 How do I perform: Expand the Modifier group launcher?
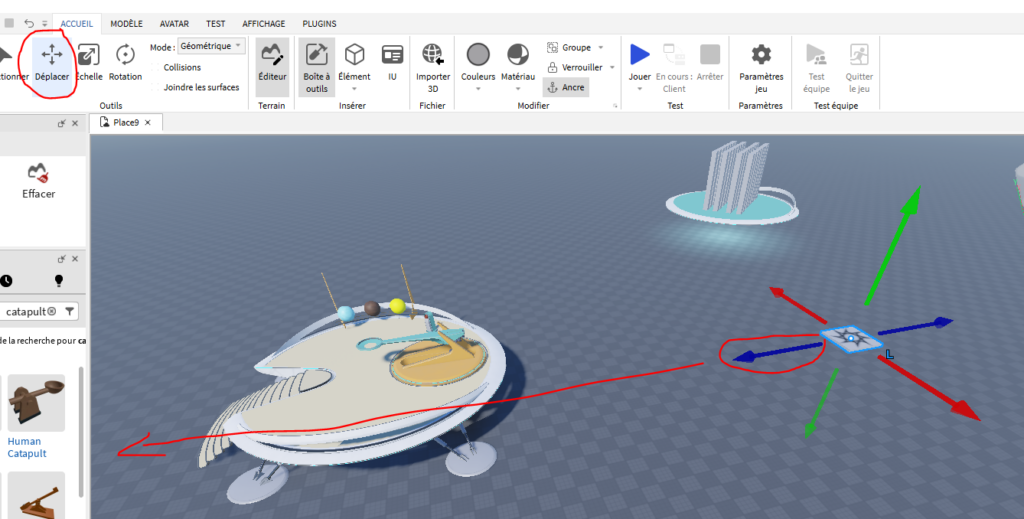point(615,106)
